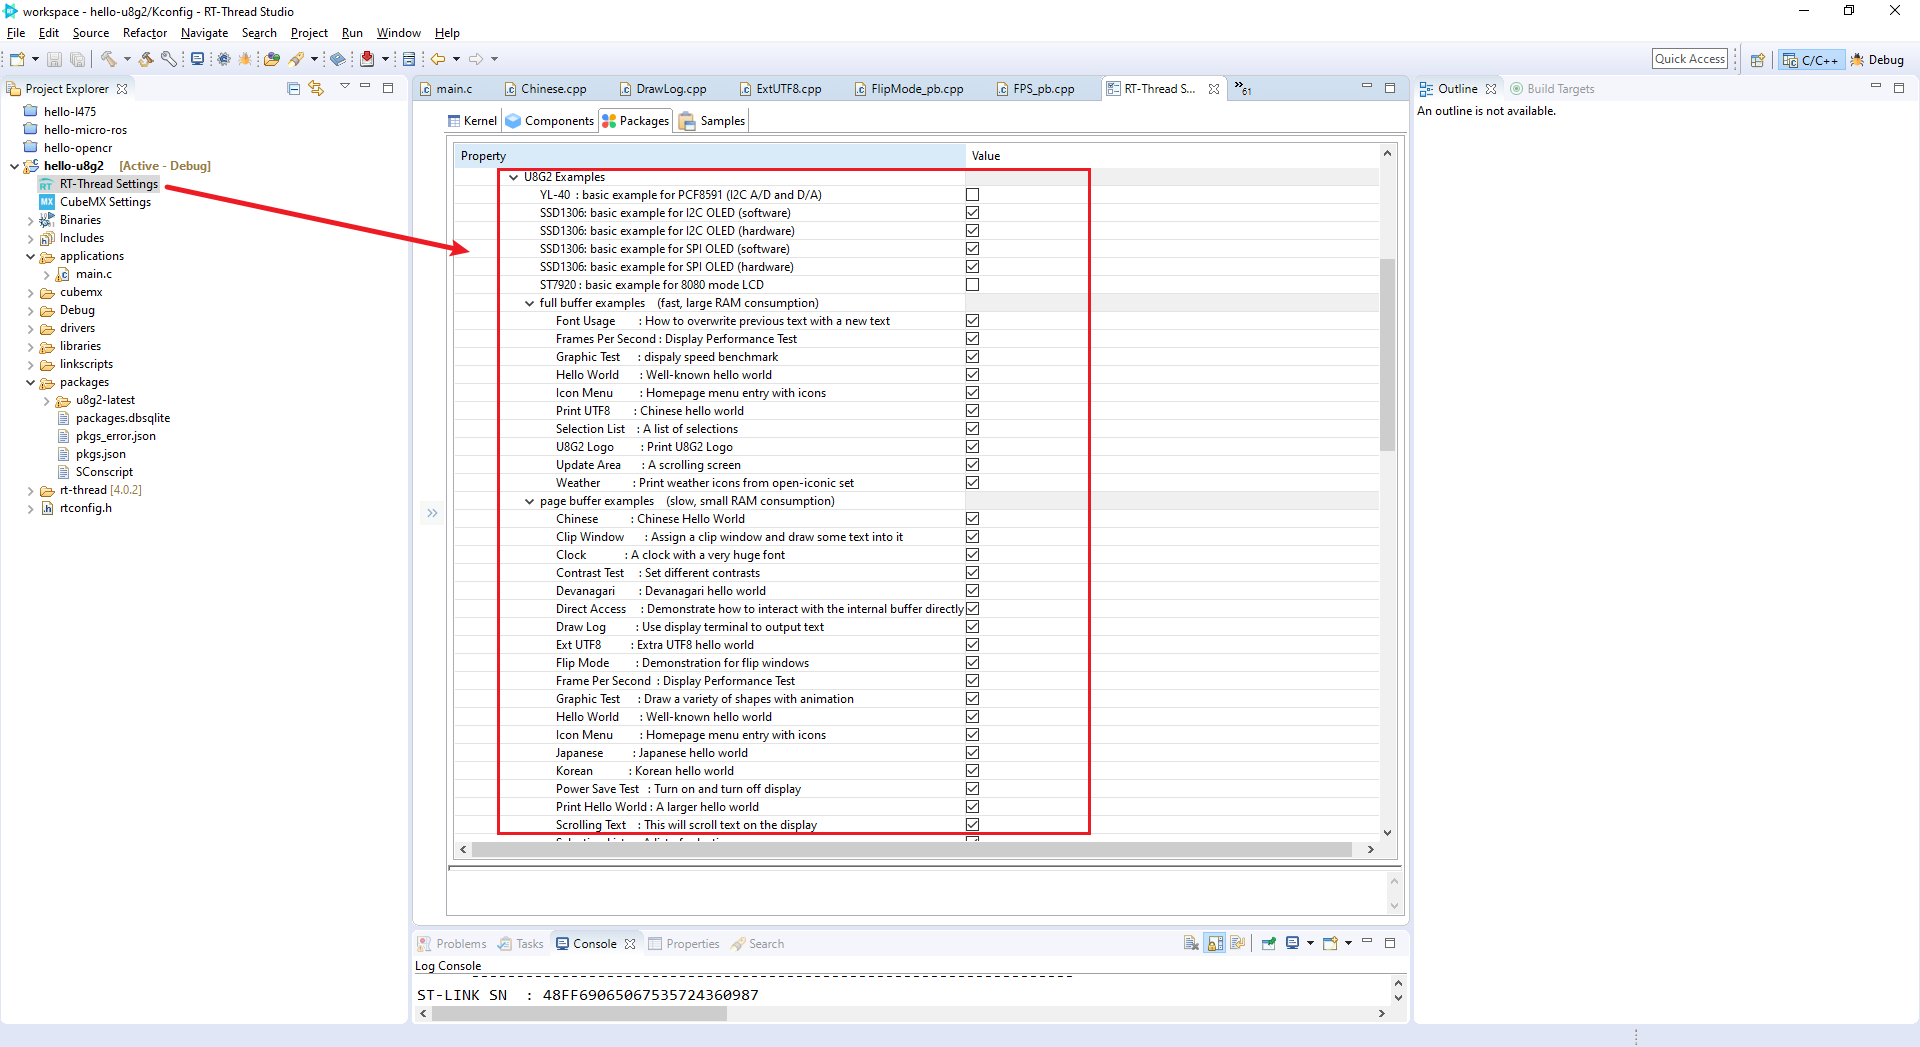Switch to the Samples settings tab
Image resolution: width=1920 pixels, height=1047 pixels.
[x=712, y=121]
